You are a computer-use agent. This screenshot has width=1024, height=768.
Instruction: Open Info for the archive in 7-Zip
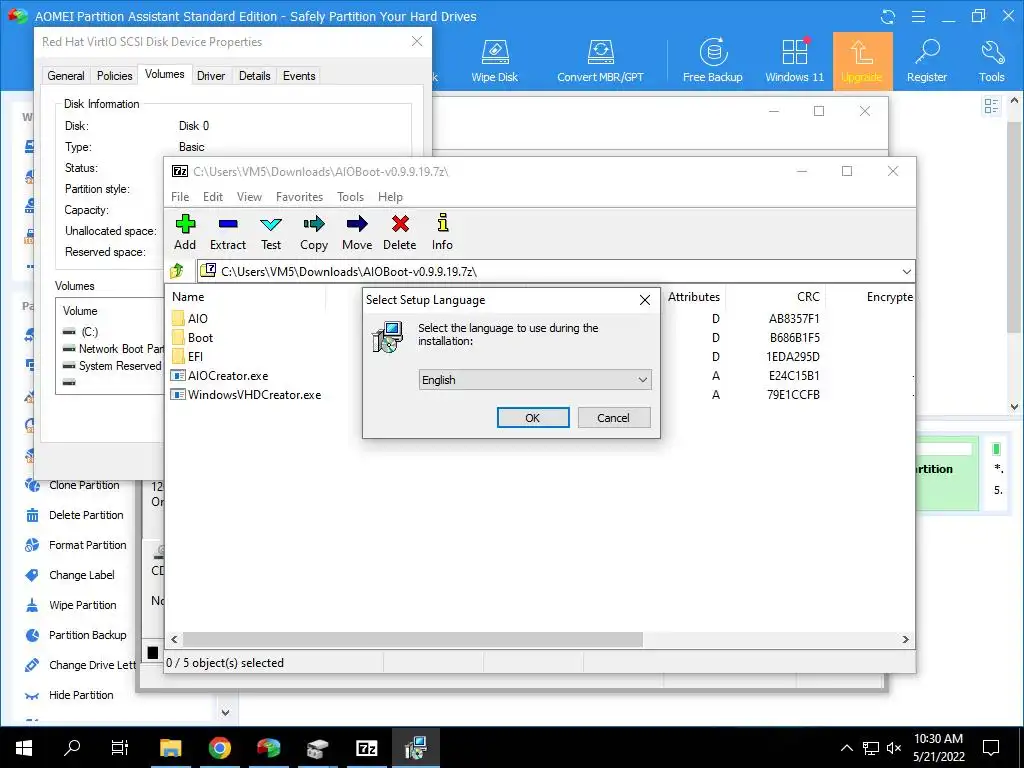coord(442,232)
